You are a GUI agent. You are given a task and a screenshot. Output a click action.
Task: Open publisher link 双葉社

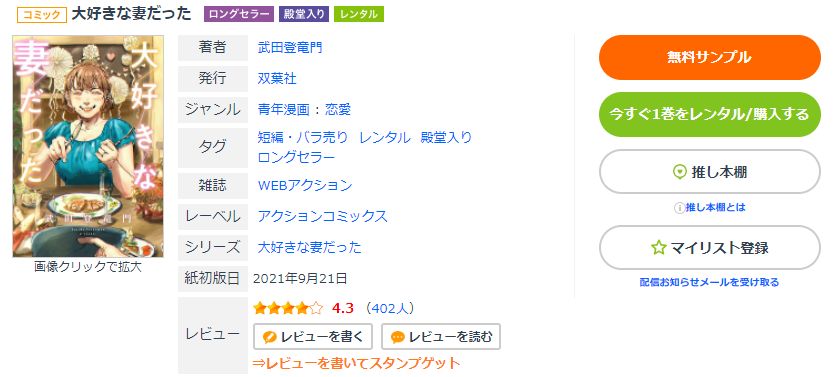click(x=277, y=79)
